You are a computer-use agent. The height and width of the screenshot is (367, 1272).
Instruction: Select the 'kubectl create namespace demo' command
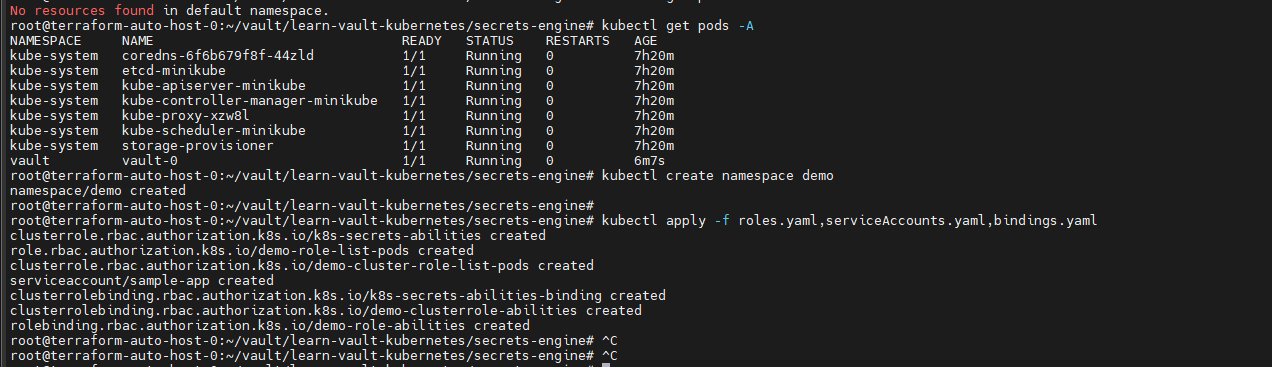718,175
